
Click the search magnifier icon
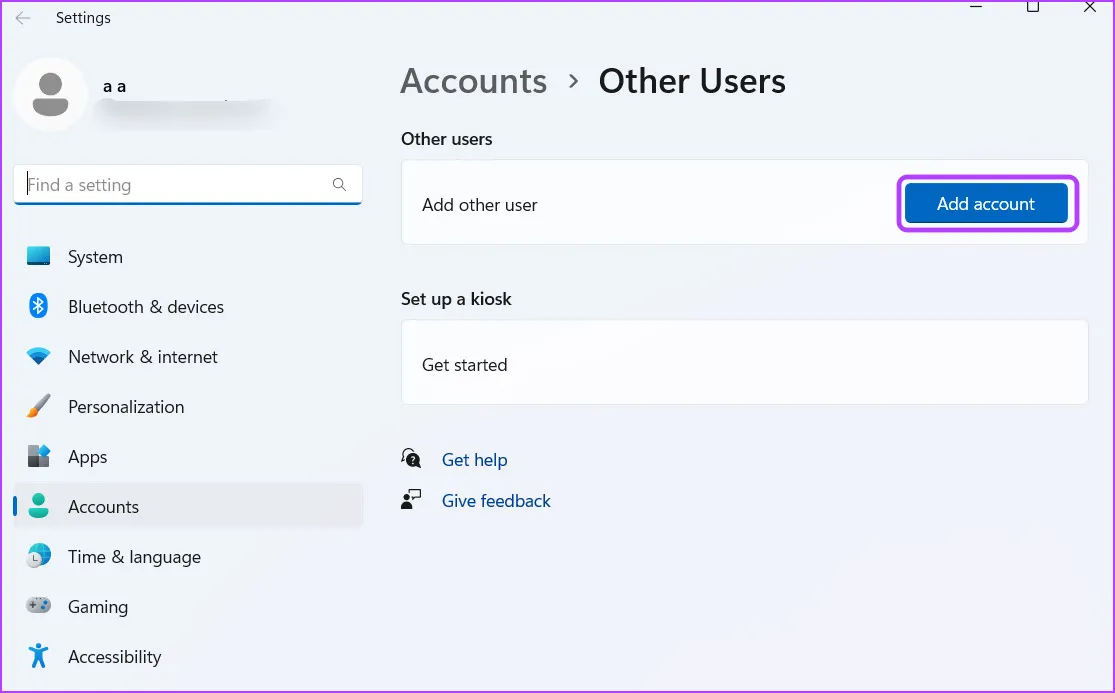[339, 185]
